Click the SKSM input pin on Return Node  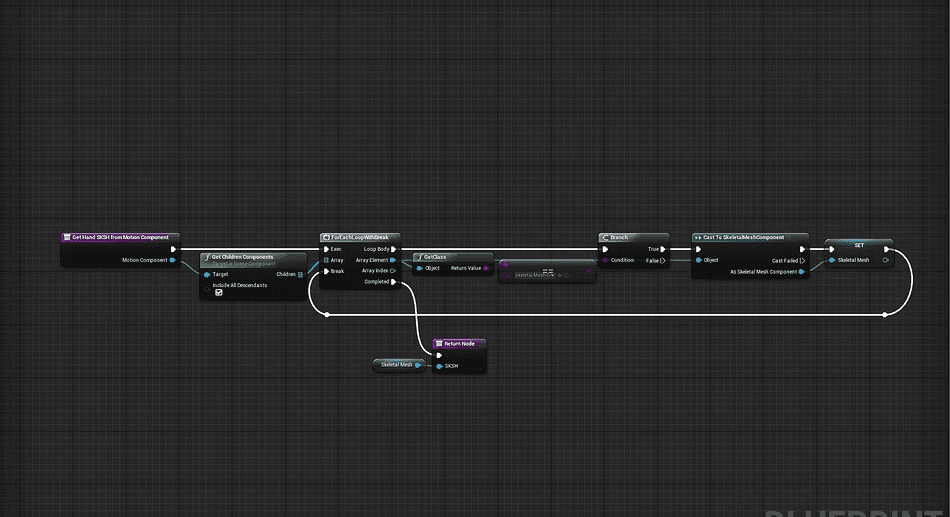pyautogui.click(x=439, y=366)
